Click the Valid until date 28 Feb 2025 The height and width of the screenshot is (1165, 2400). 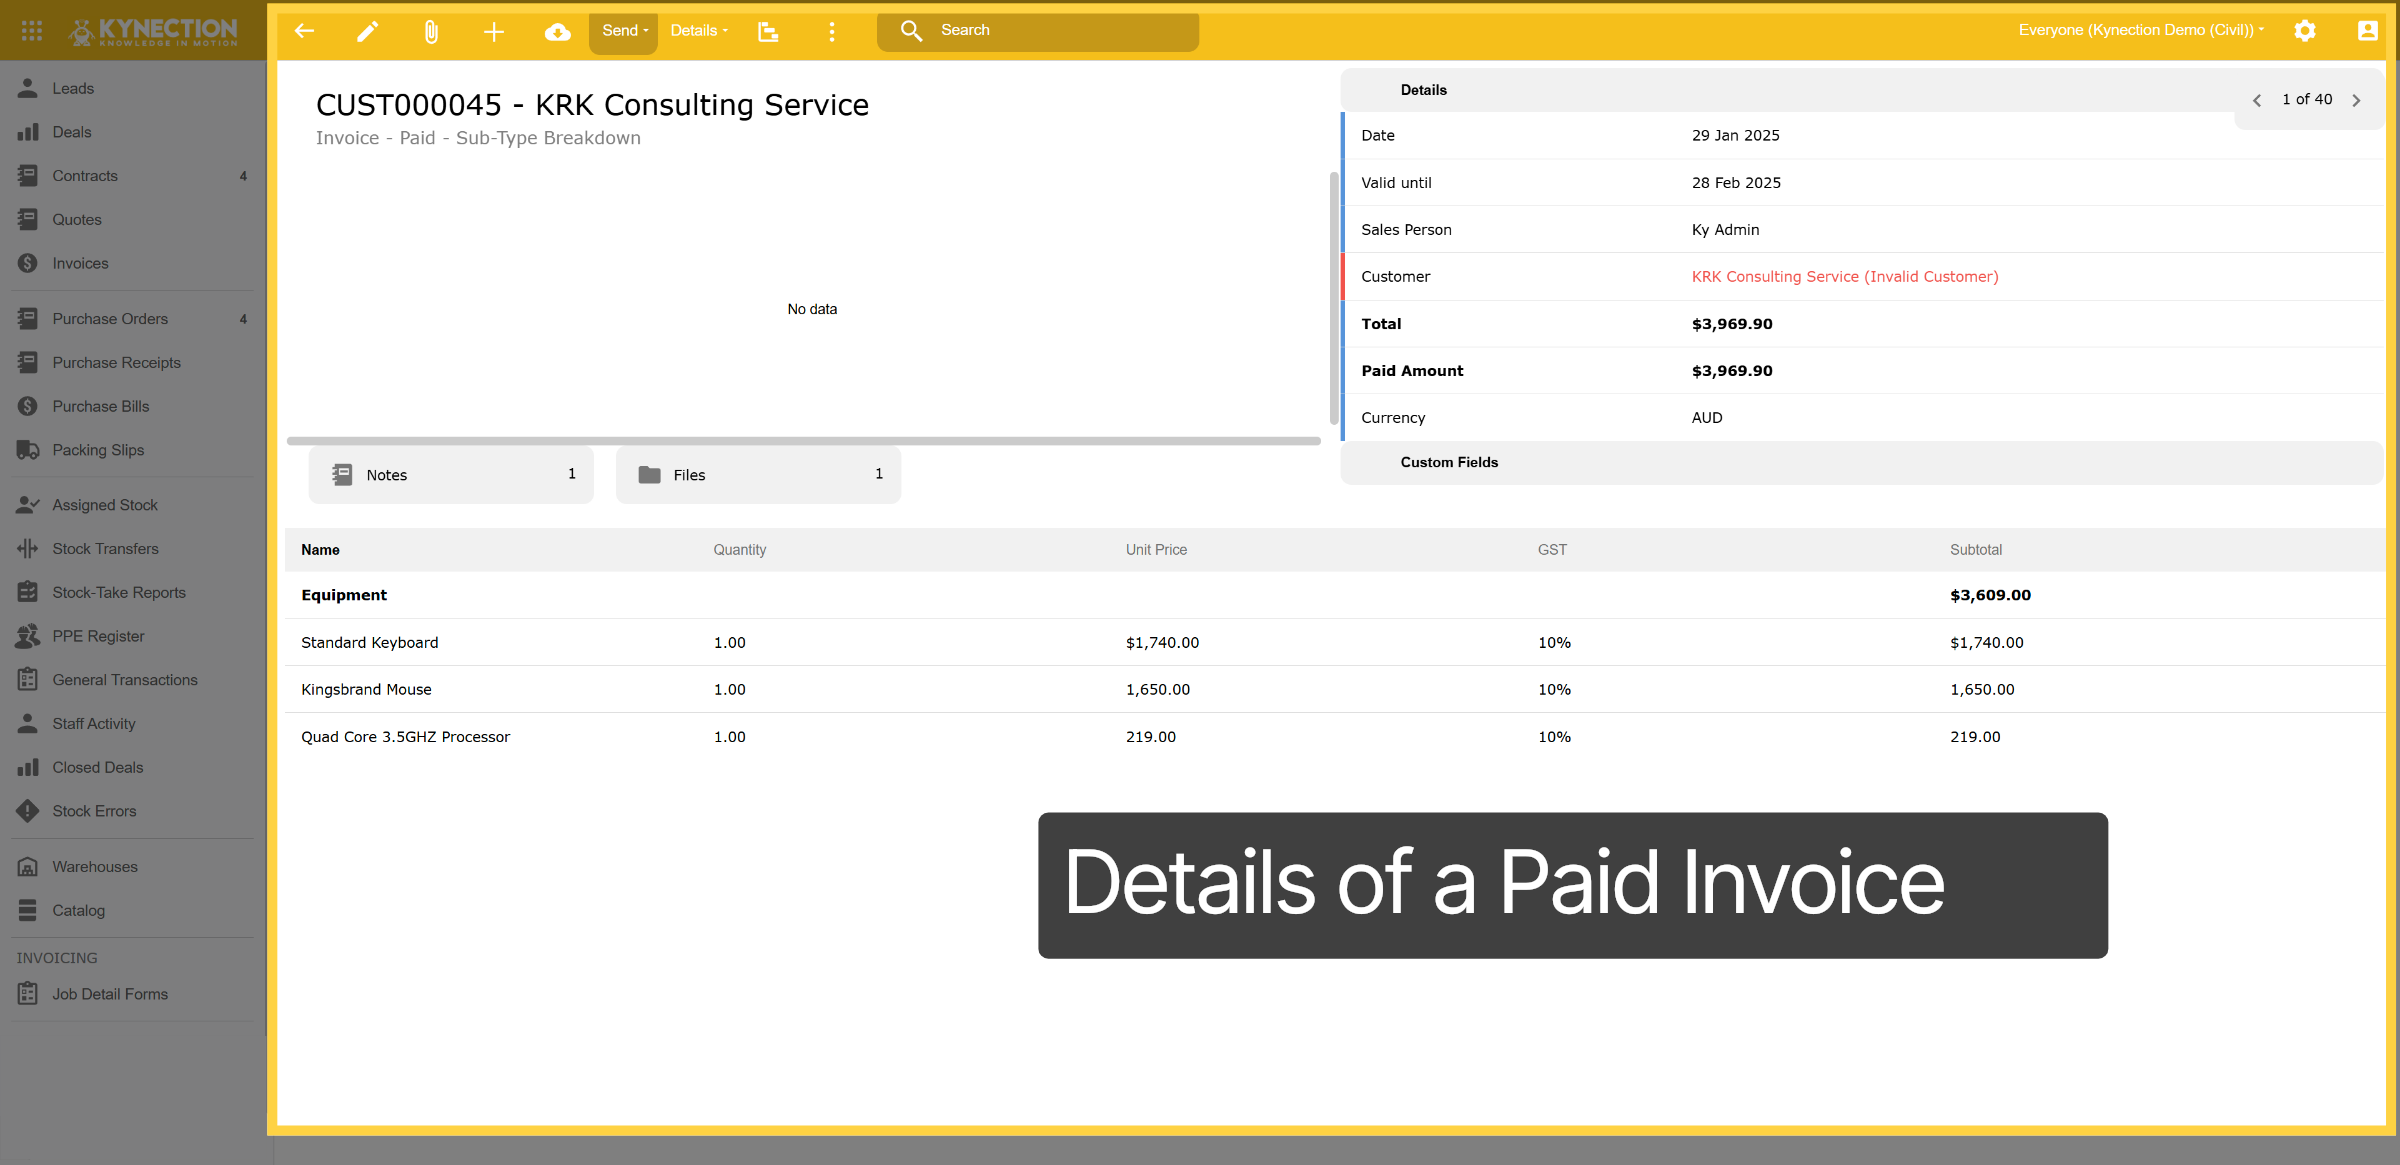pos(1736,183)
